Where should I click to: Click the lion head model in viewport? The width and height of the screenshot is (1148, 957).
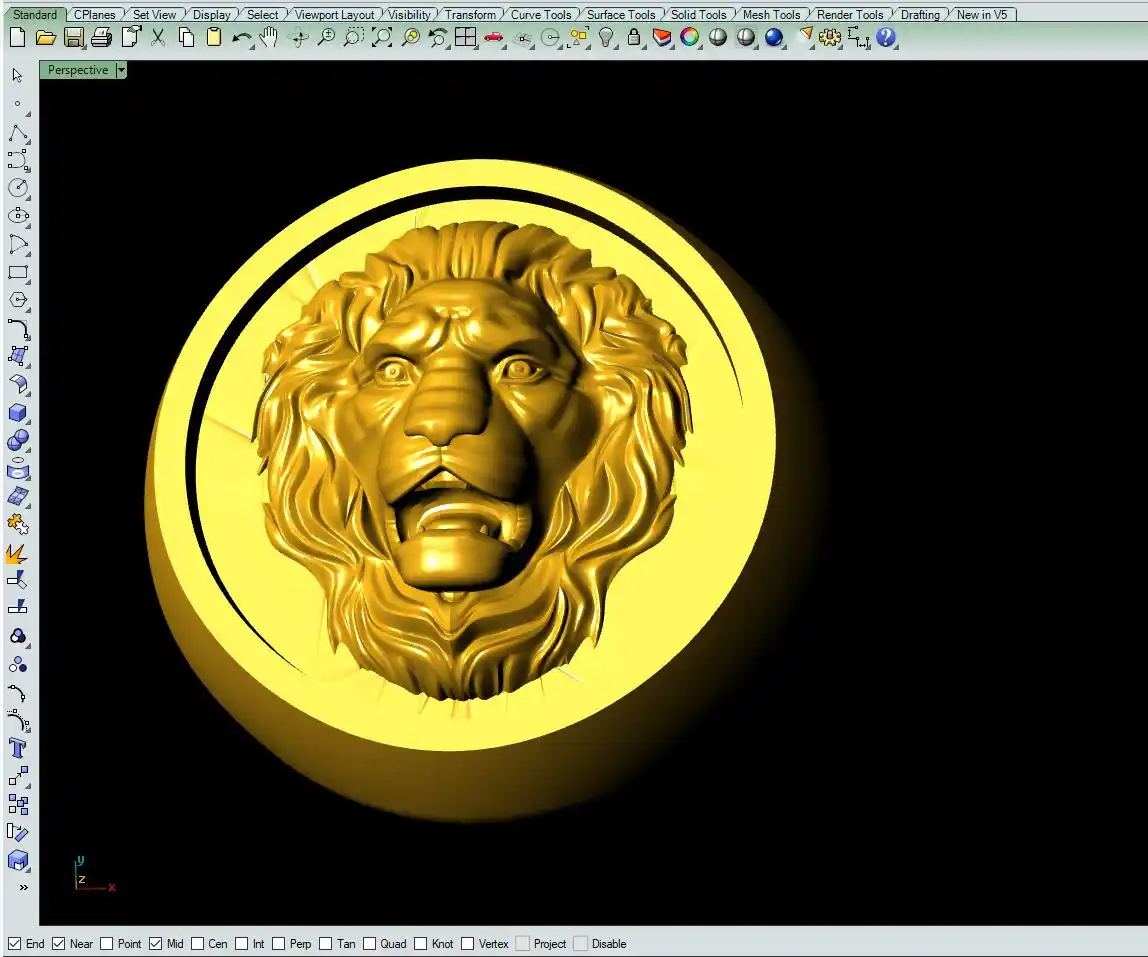[470, 450]
